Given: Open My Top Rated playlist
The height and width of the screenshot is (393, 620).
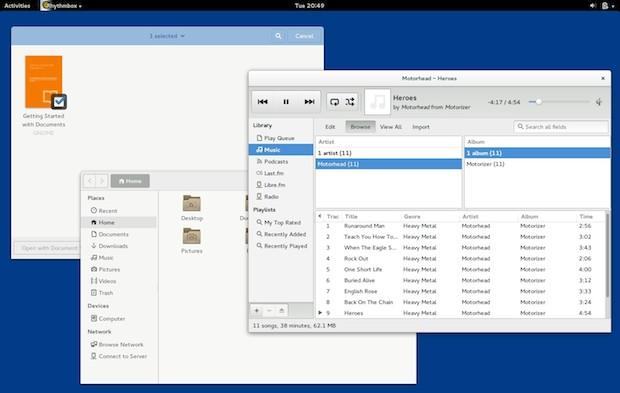Looking at the screenshot, I should tap(281, 223).
